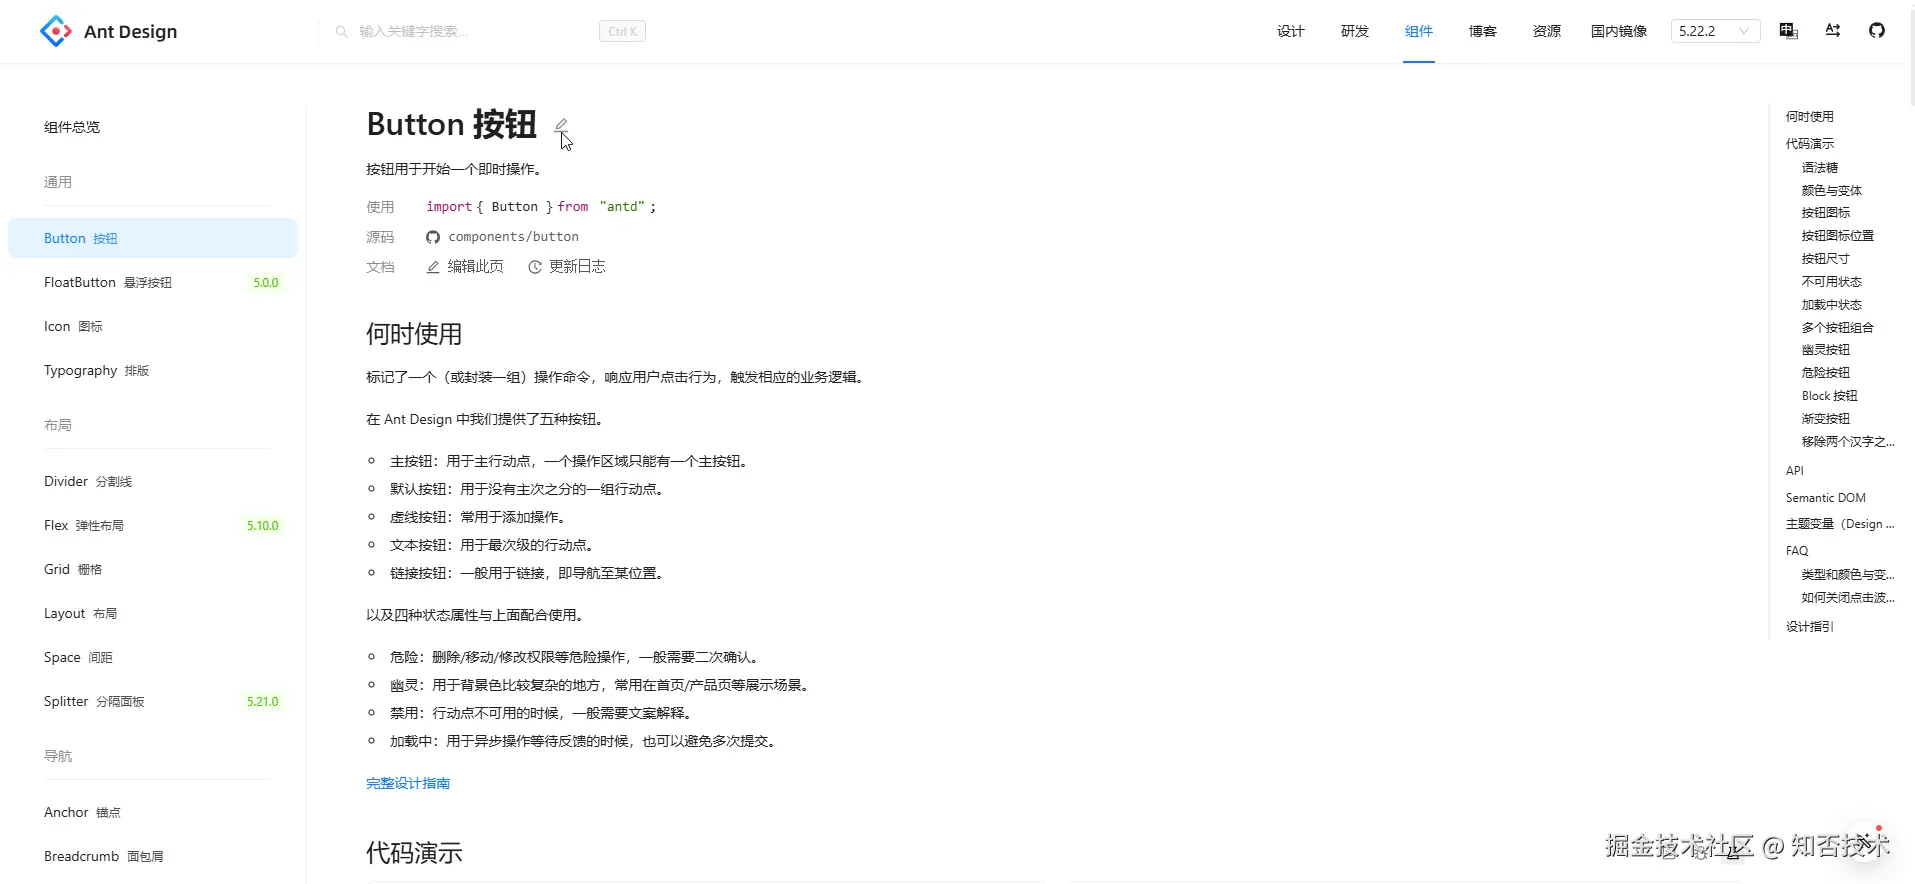Jump to 设计指引 anchor
The height and width of the screenshot is (884, 1915).
(1810, 627)
